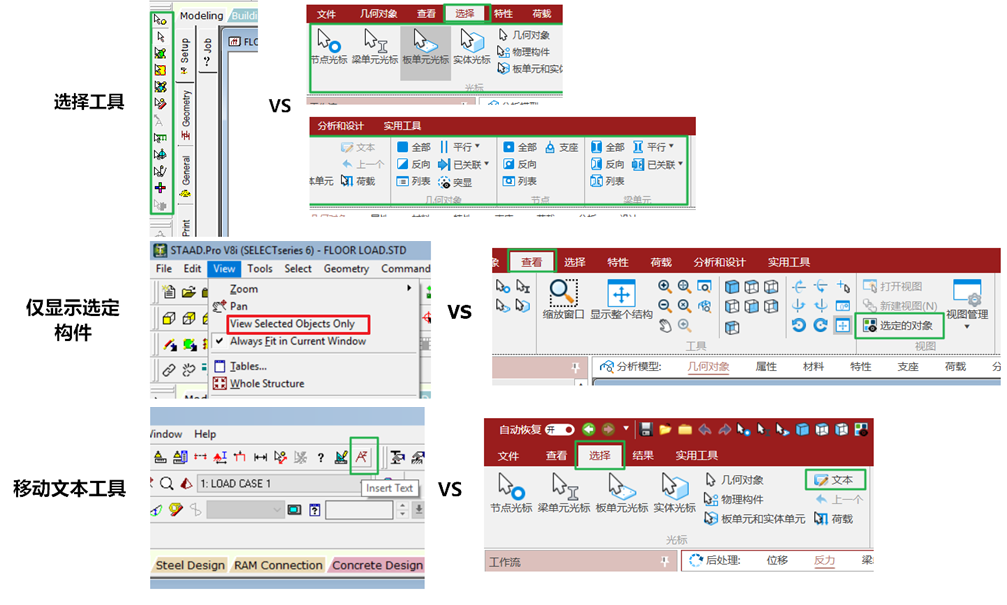Click the pin icon on the 工作流 panel
The width and height of the screenshot is (1007, 605).
665,562
